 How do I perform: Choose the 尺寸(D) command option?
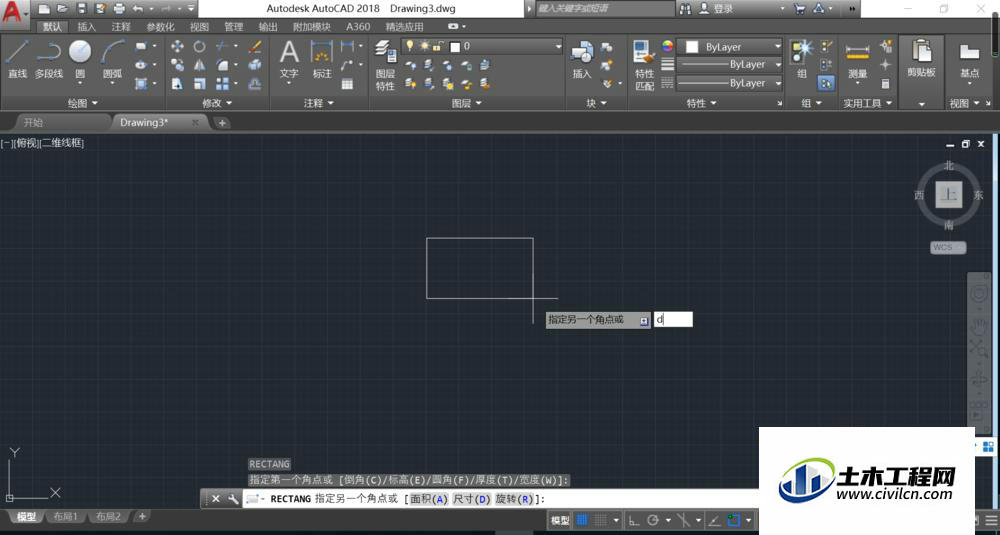(x=471, y=499)
